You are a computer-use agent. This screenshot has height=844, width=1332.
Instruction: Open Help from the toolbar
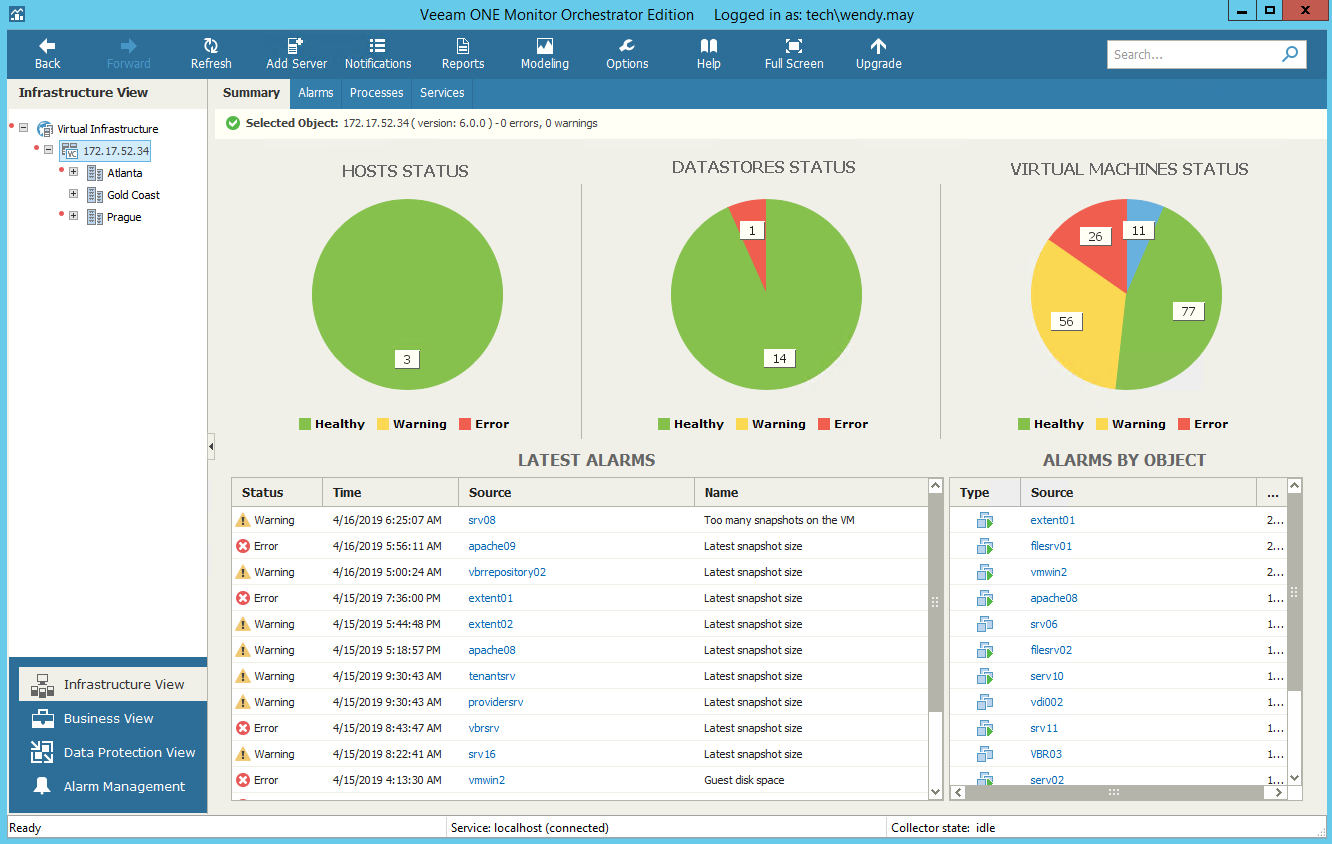pos(709,54)
